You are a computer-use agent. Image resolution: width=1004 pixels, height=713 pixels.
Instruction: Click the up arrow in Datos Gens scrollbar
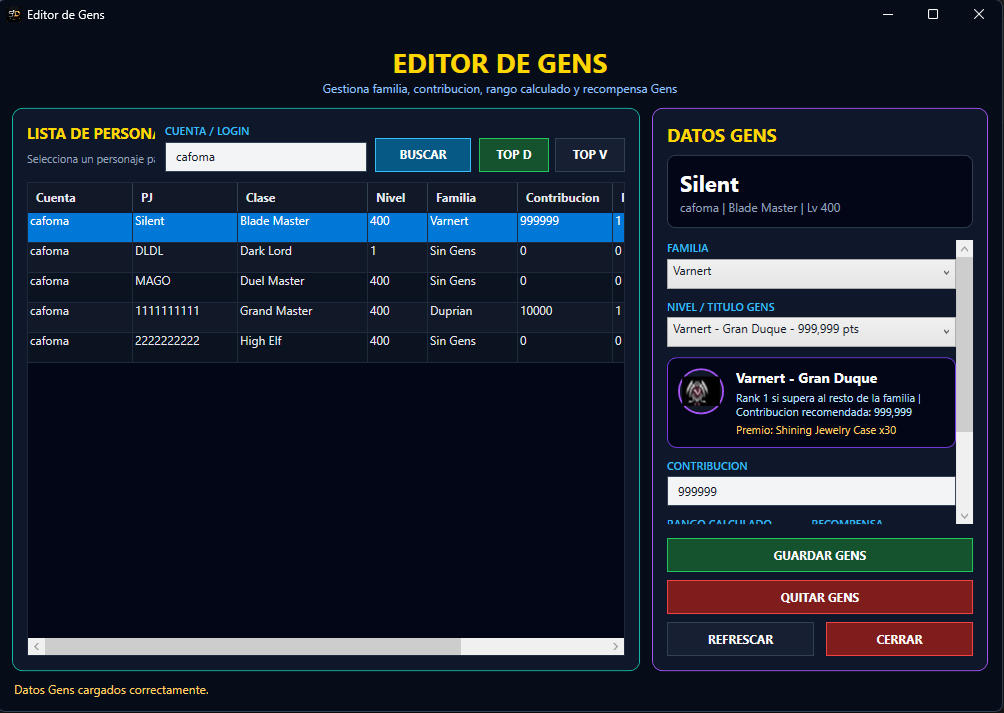(964, 249)
